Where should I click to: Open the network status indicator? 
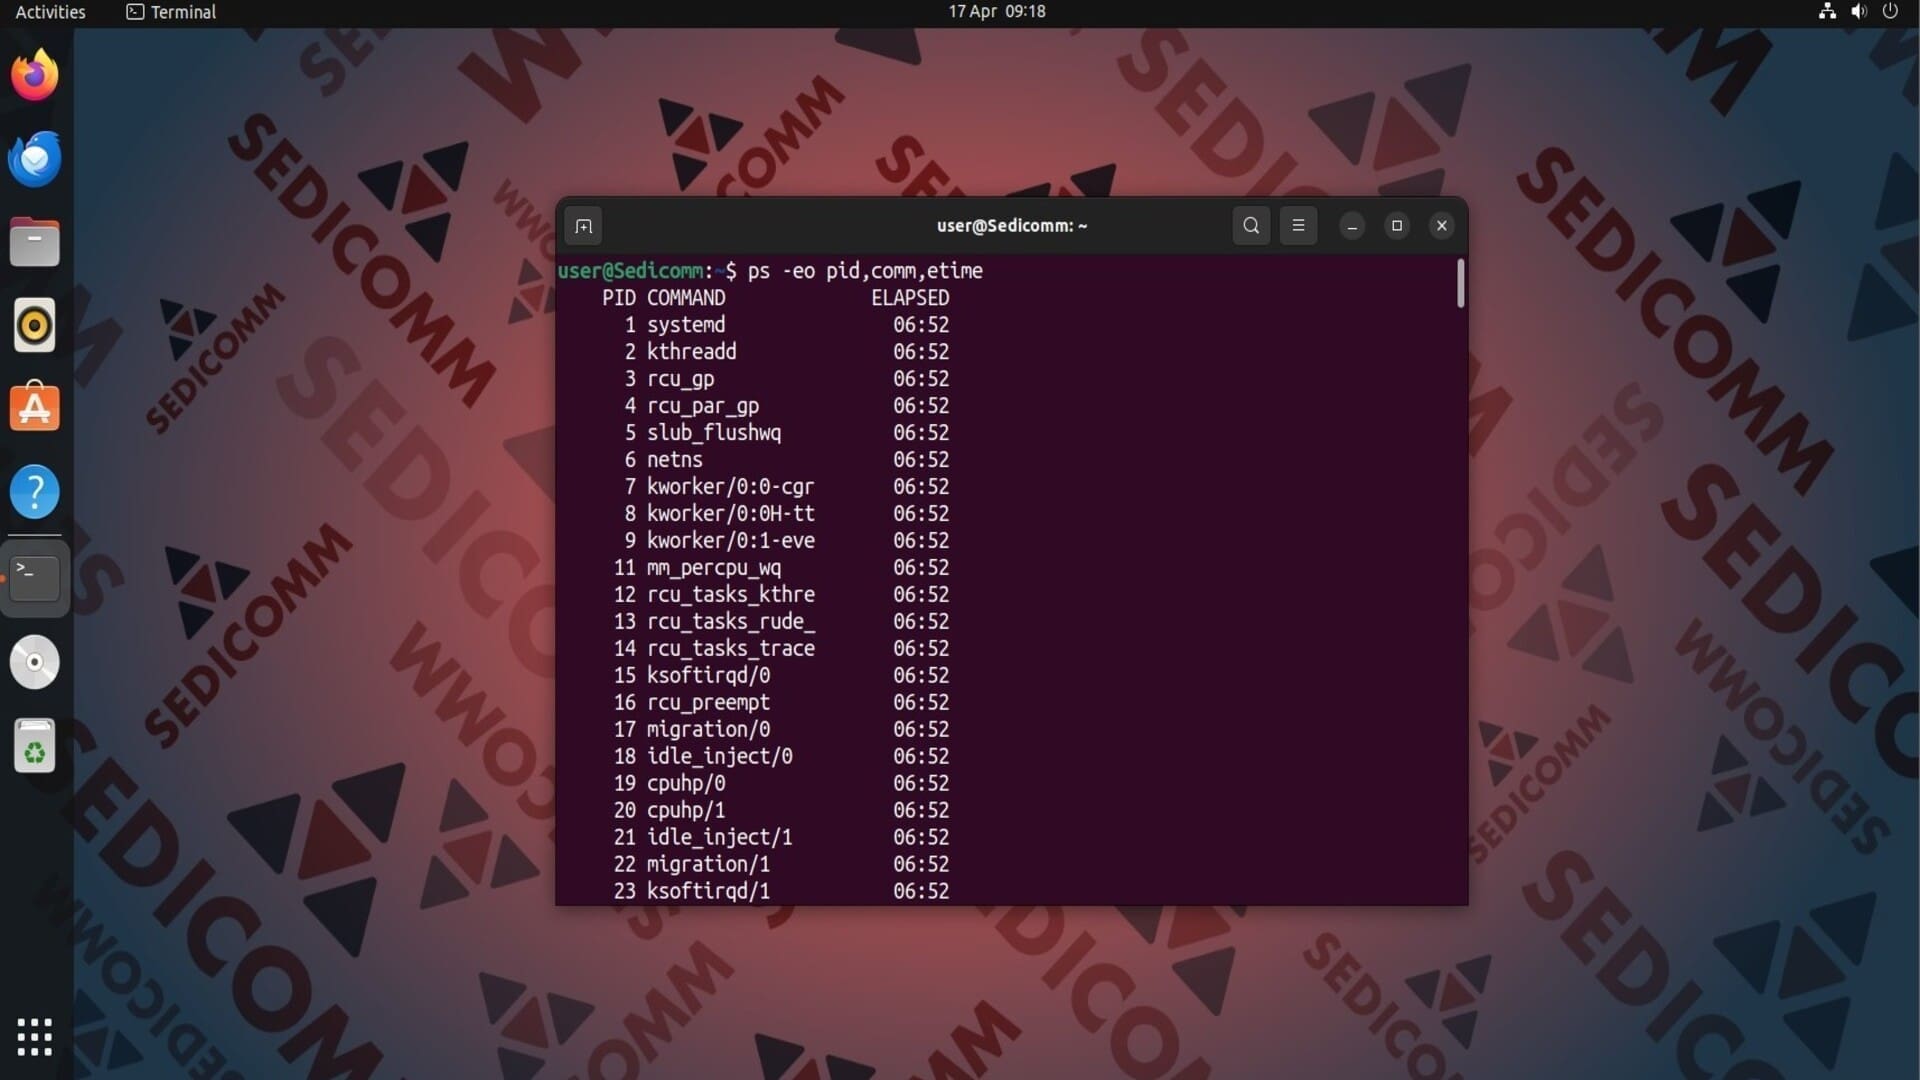click(x=1827, y=12)
